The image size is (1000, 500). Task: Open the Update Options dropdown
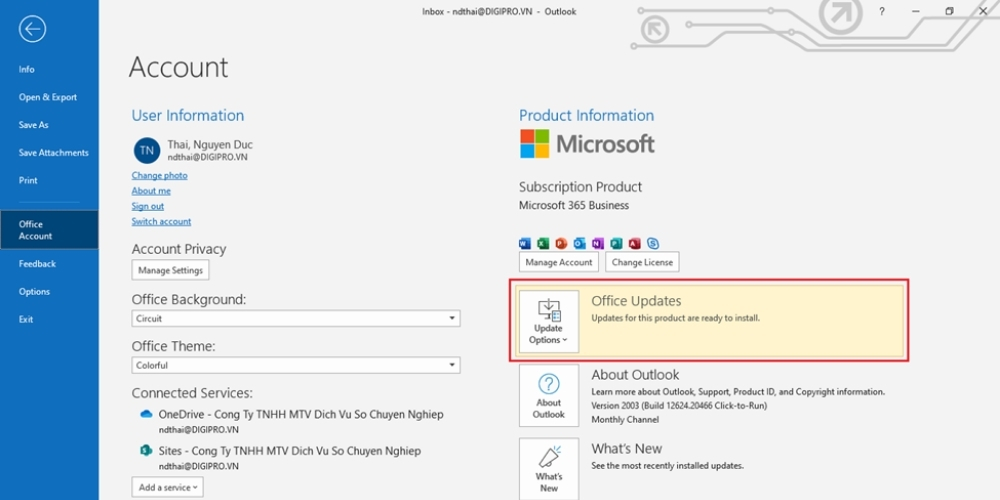tap(548, 321)
